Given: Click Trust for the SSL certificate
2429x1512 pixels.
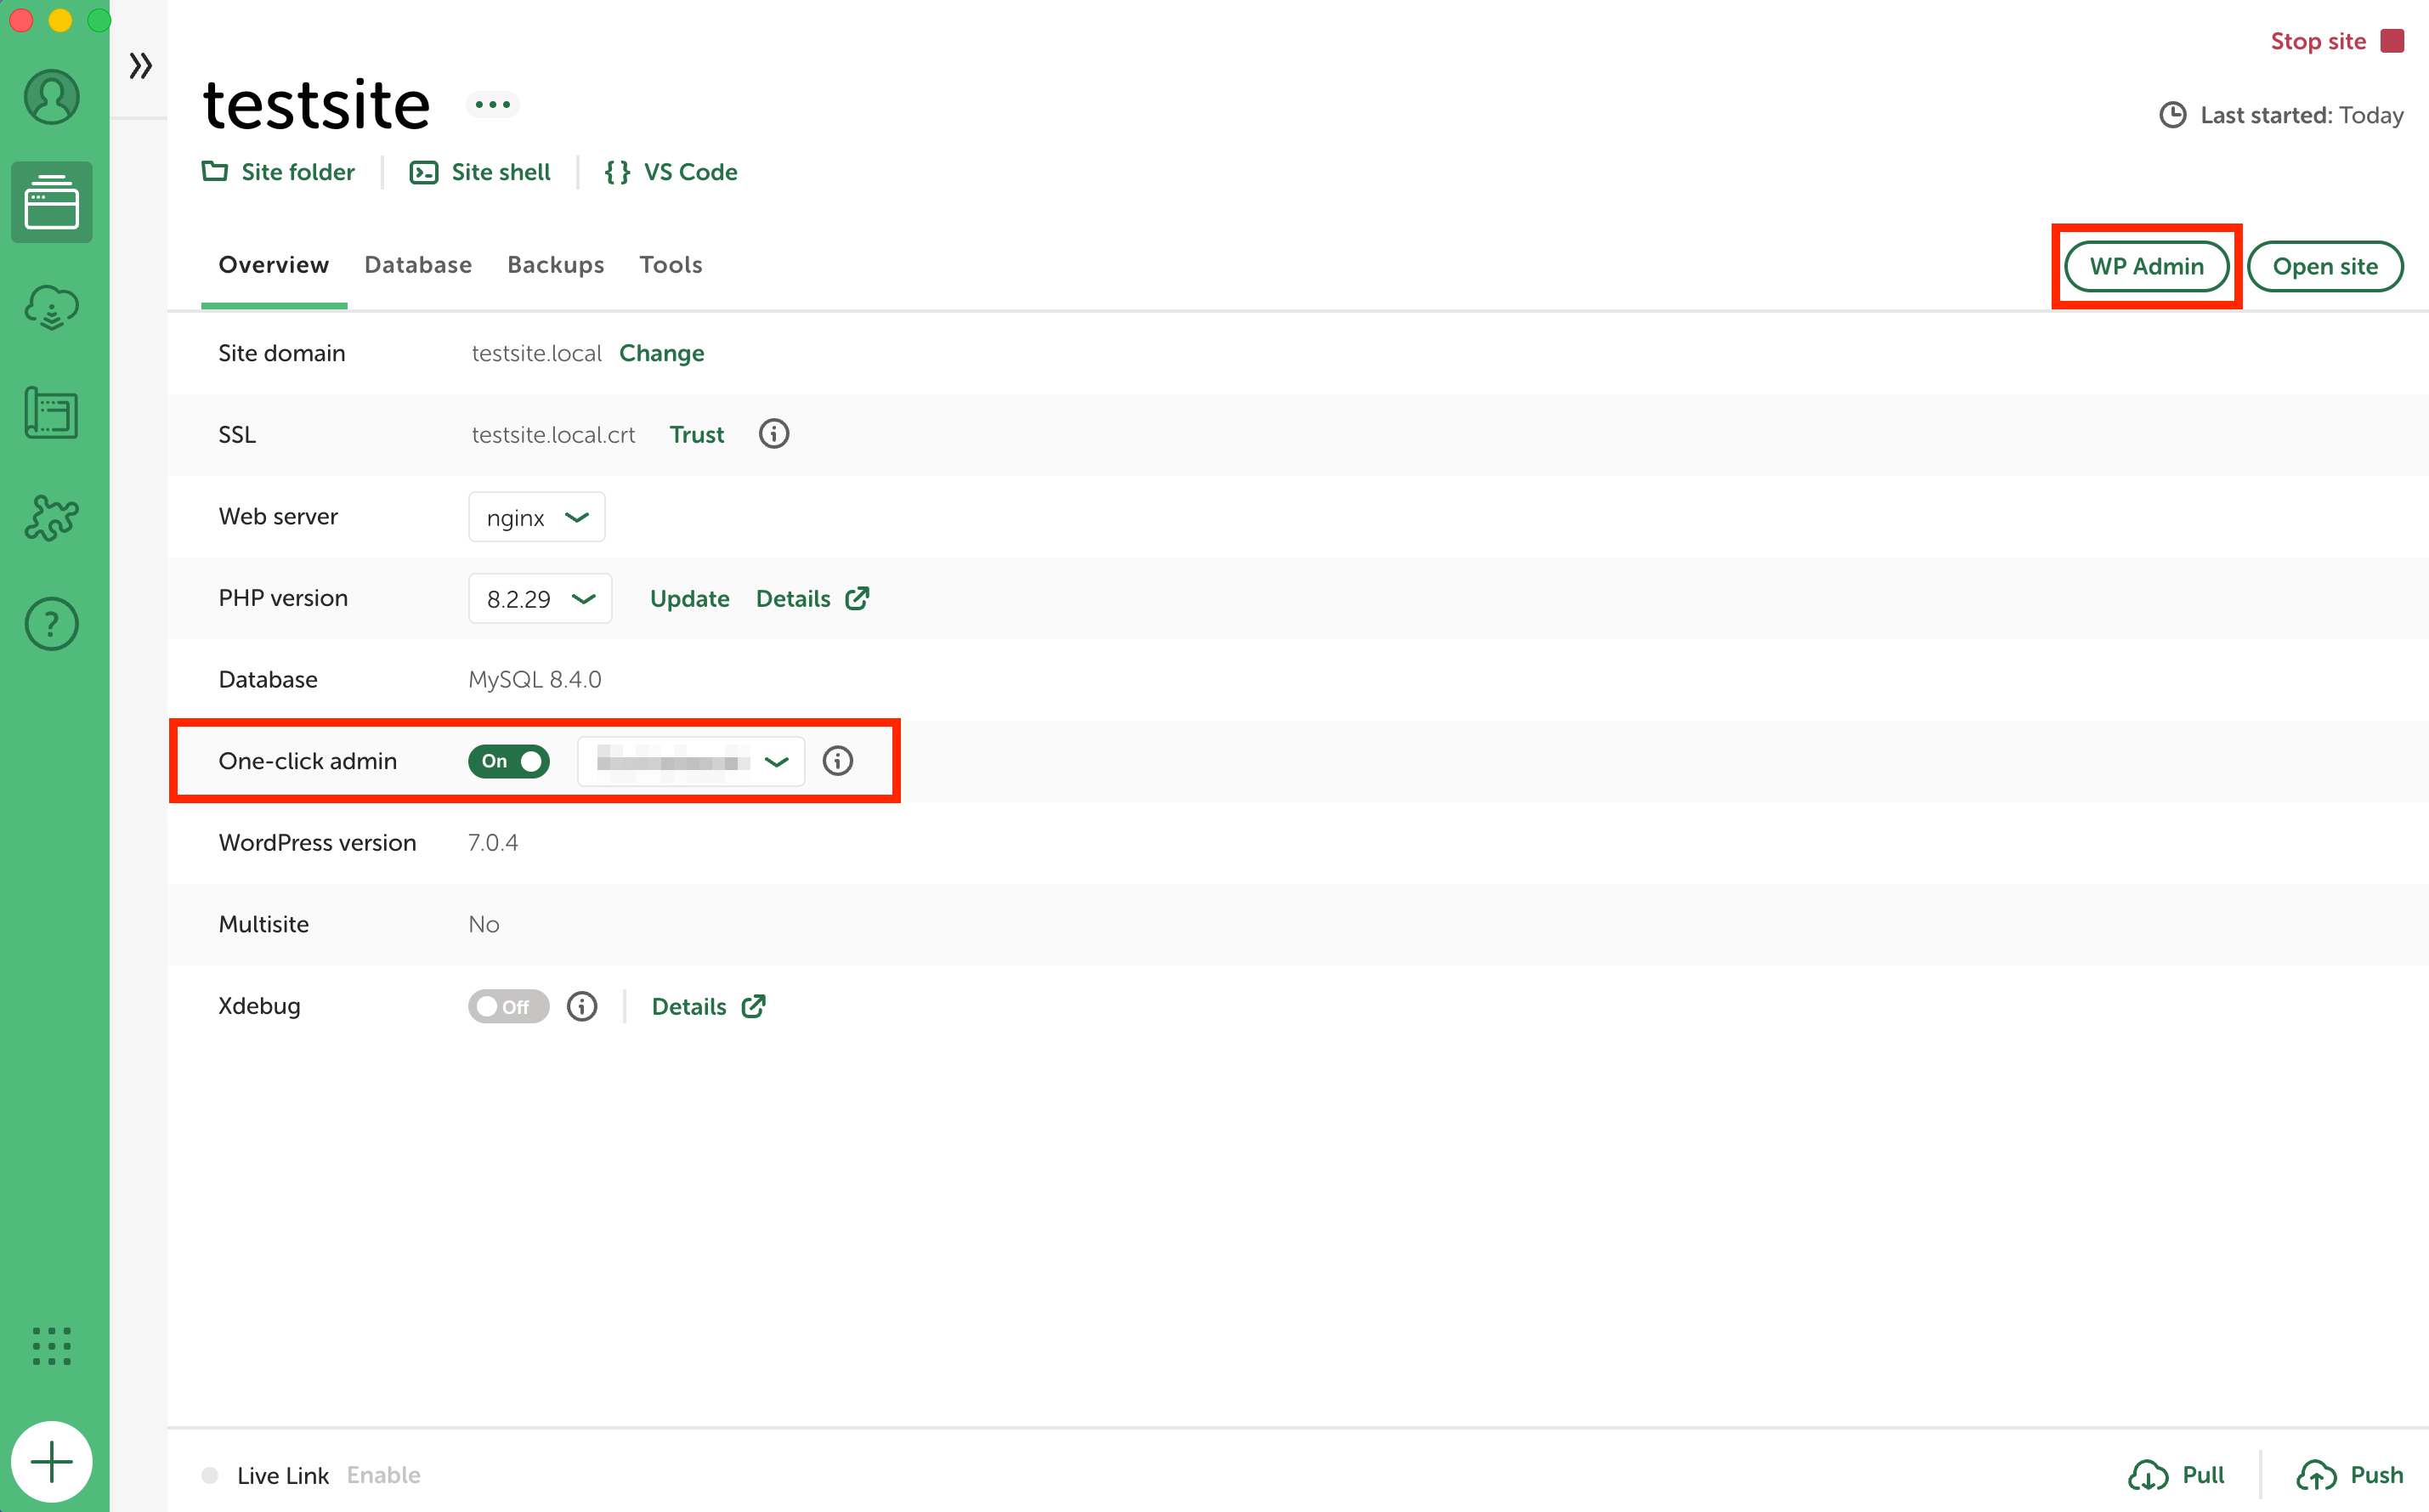Looking at the screenshot, I should point(697,435).
